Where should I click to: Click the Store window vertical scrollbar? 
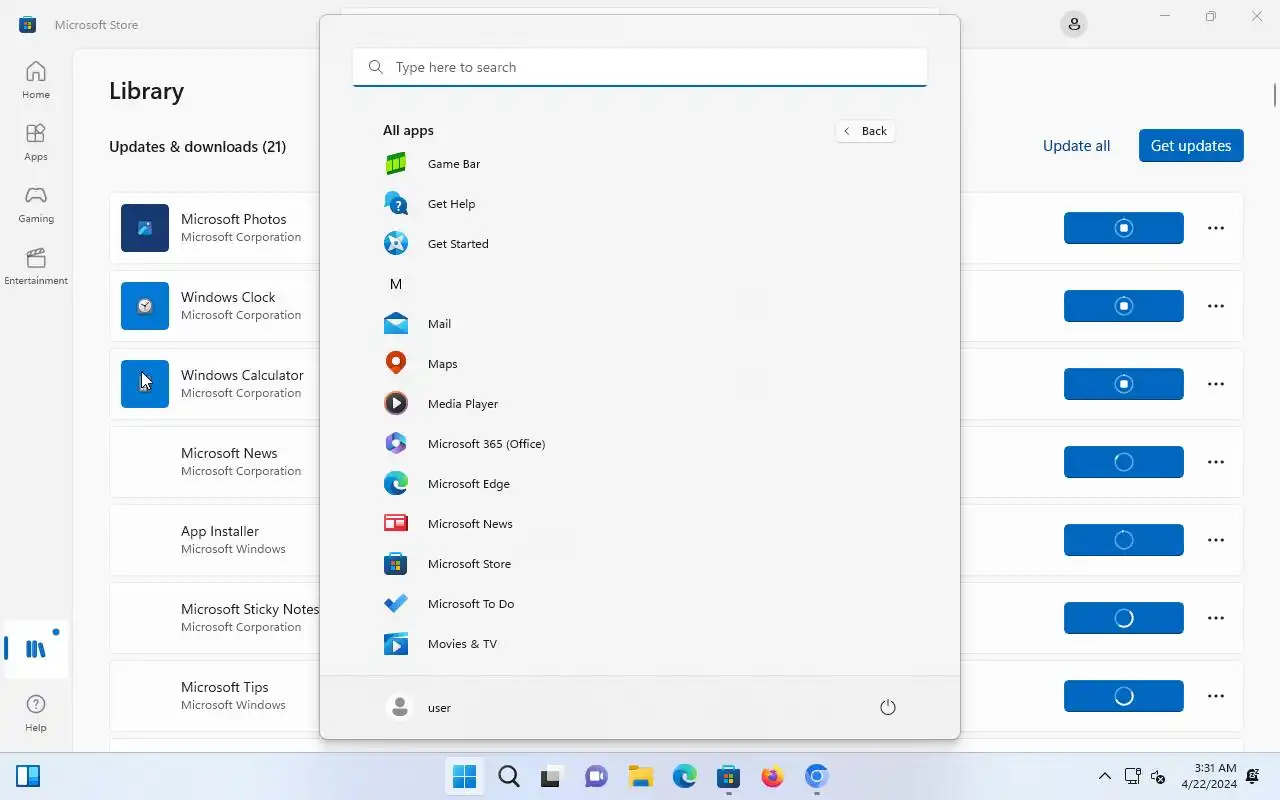(x=1275, y=95)
